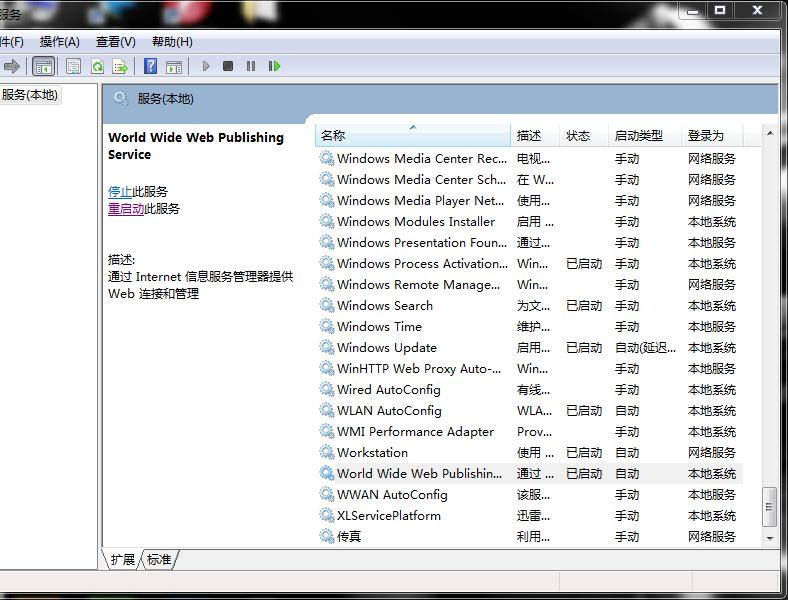Click gear icon of Windows Search row
This screenshot has width=788, height=600.
[327, 305]
